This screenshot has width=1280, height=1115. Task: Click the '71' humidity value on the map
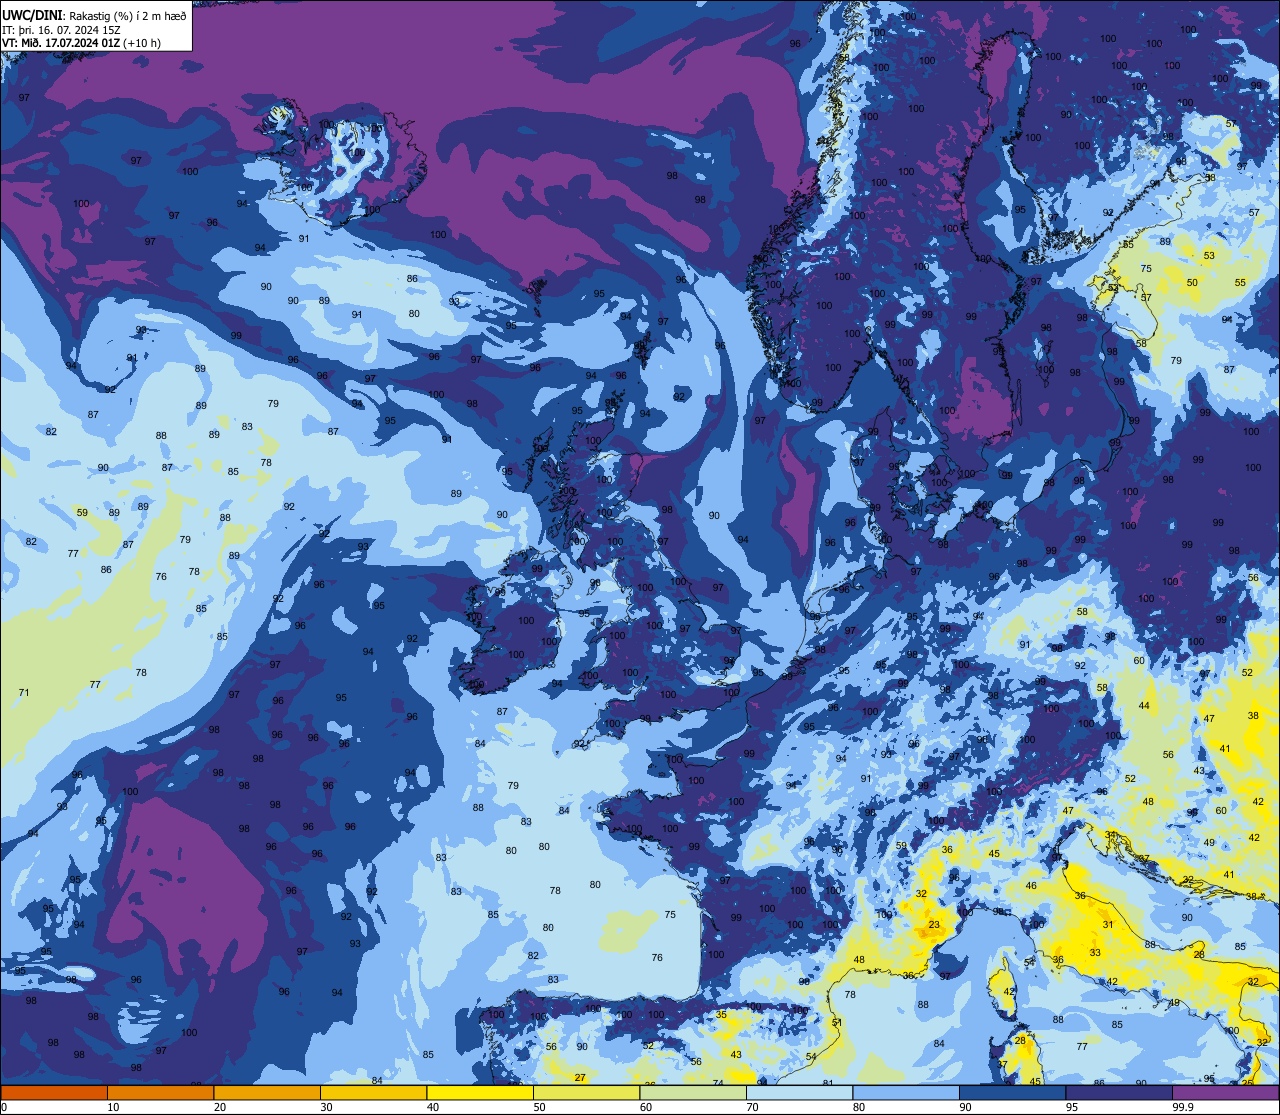(x=24, y=692)
